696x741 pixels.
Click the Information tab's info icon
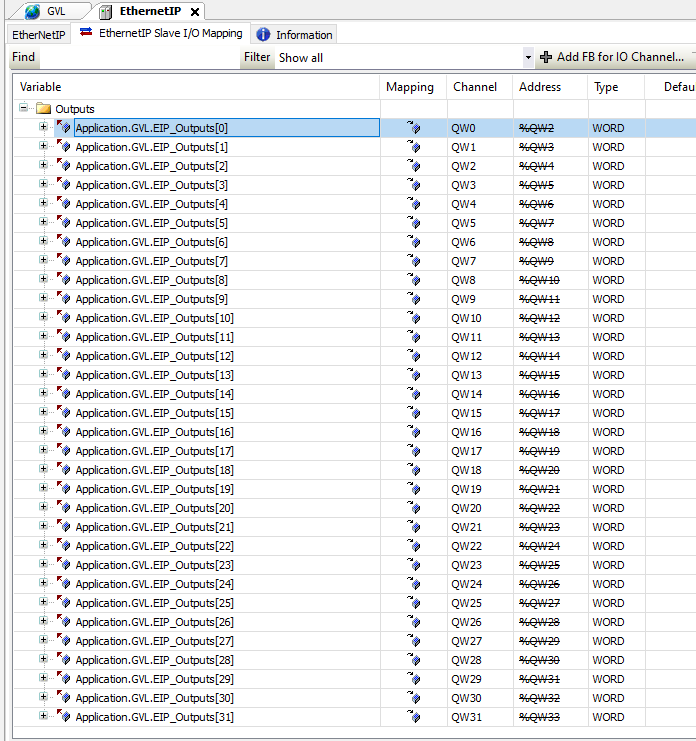(x=263, y=34)
